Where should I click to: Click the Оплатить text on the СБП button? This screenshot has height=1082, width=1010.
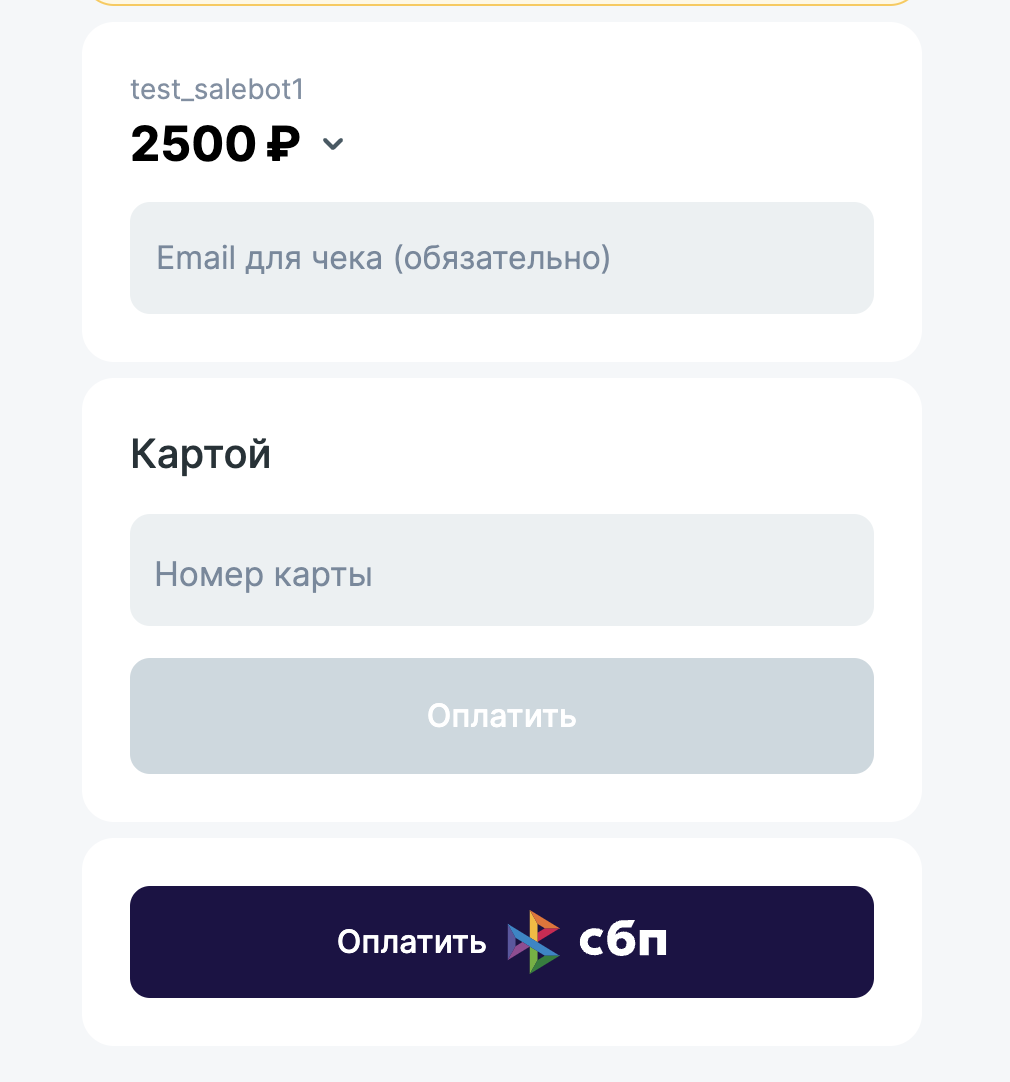(411, 942)
